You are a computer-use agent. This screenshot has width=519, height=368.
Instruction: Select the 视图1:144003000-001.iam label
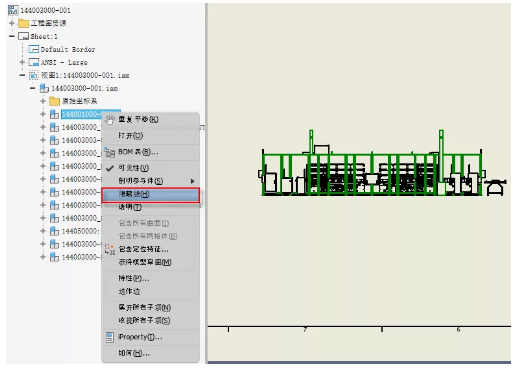tap(85, 75)
